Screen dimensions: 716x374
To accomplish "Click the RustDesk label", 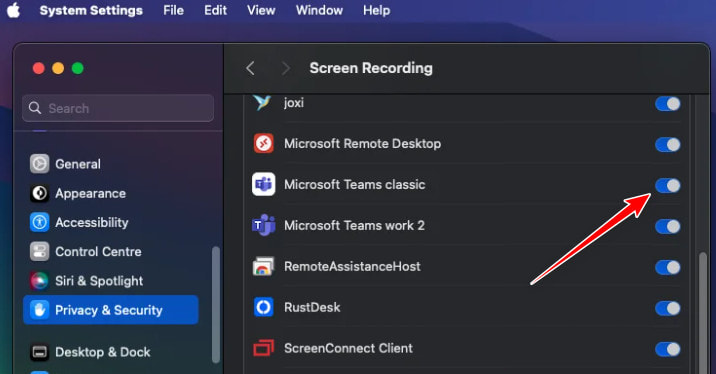I will coord(312,307).
